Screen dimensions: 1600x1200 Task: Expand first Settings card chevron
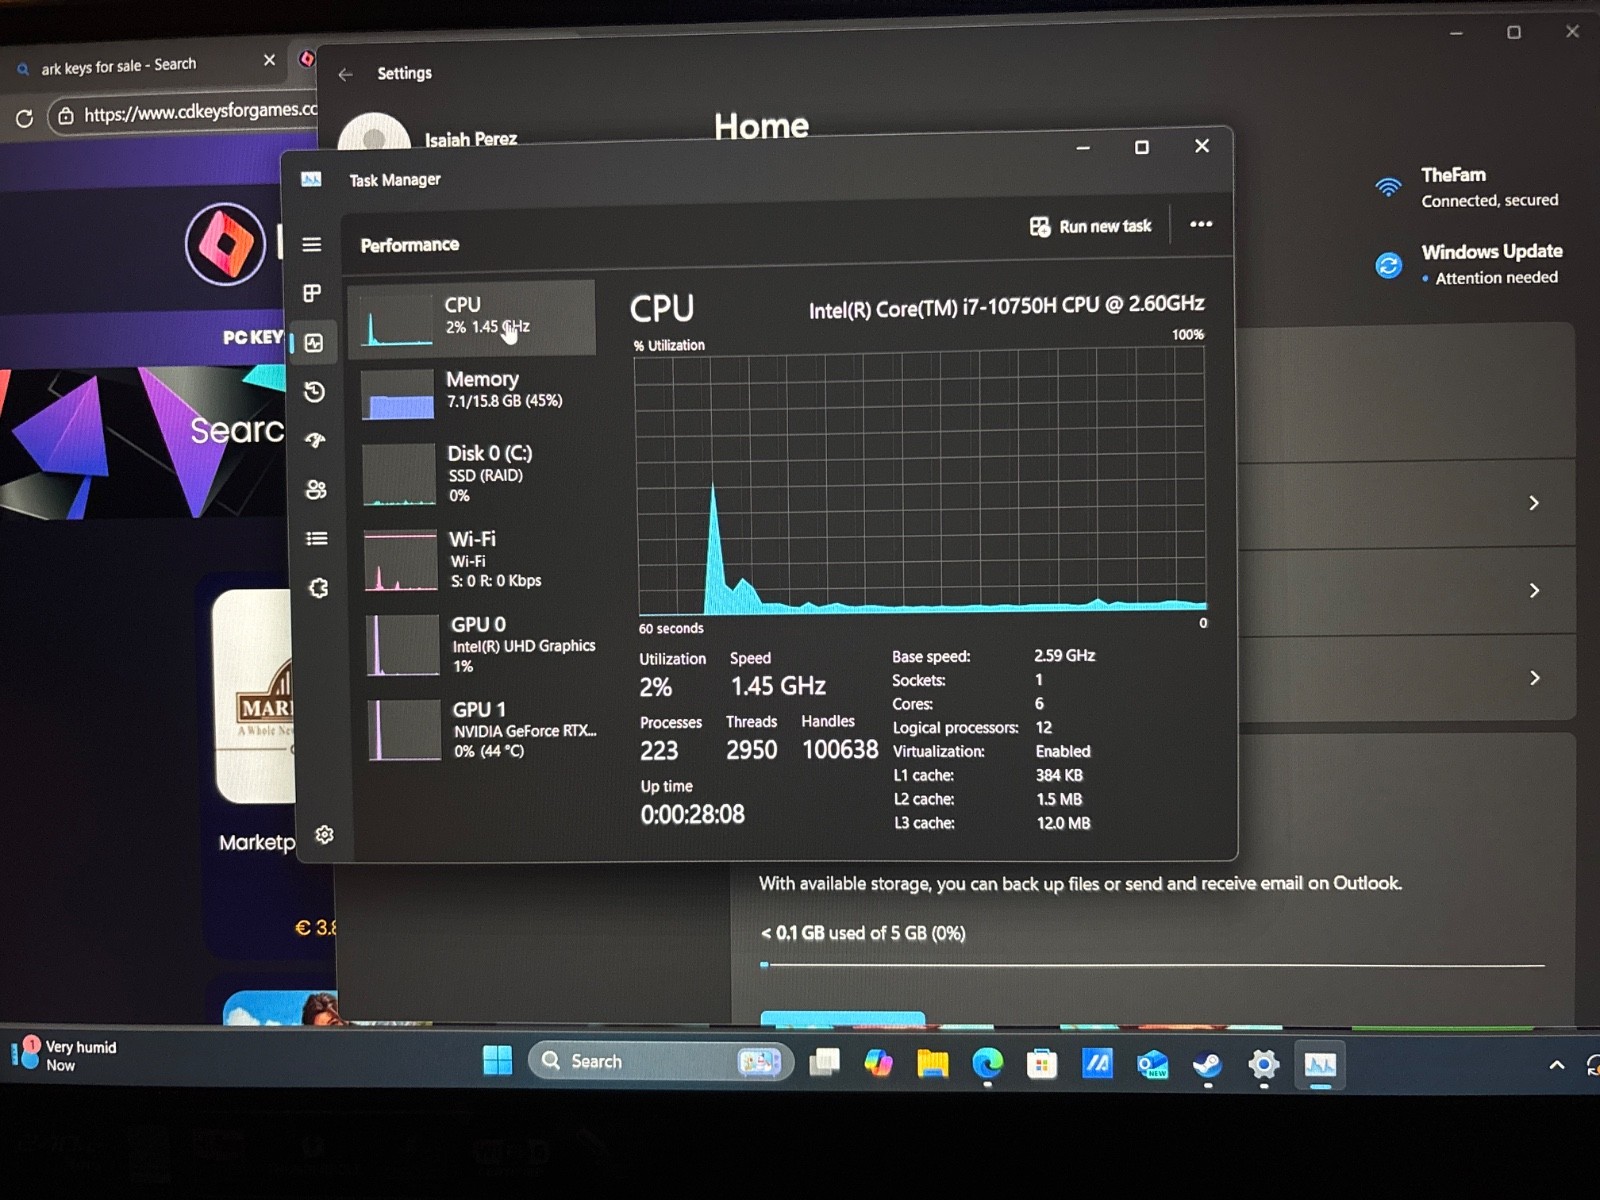1534,503
